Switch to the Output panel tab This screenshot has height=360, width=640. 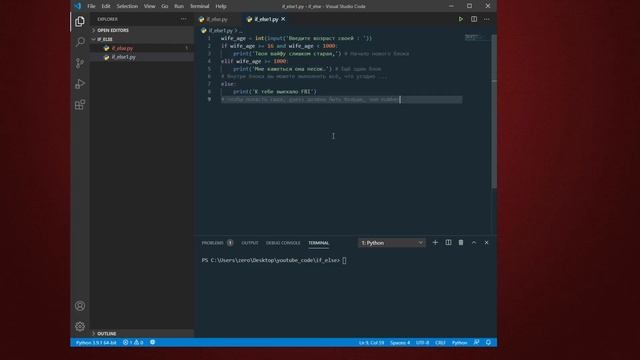250,243
